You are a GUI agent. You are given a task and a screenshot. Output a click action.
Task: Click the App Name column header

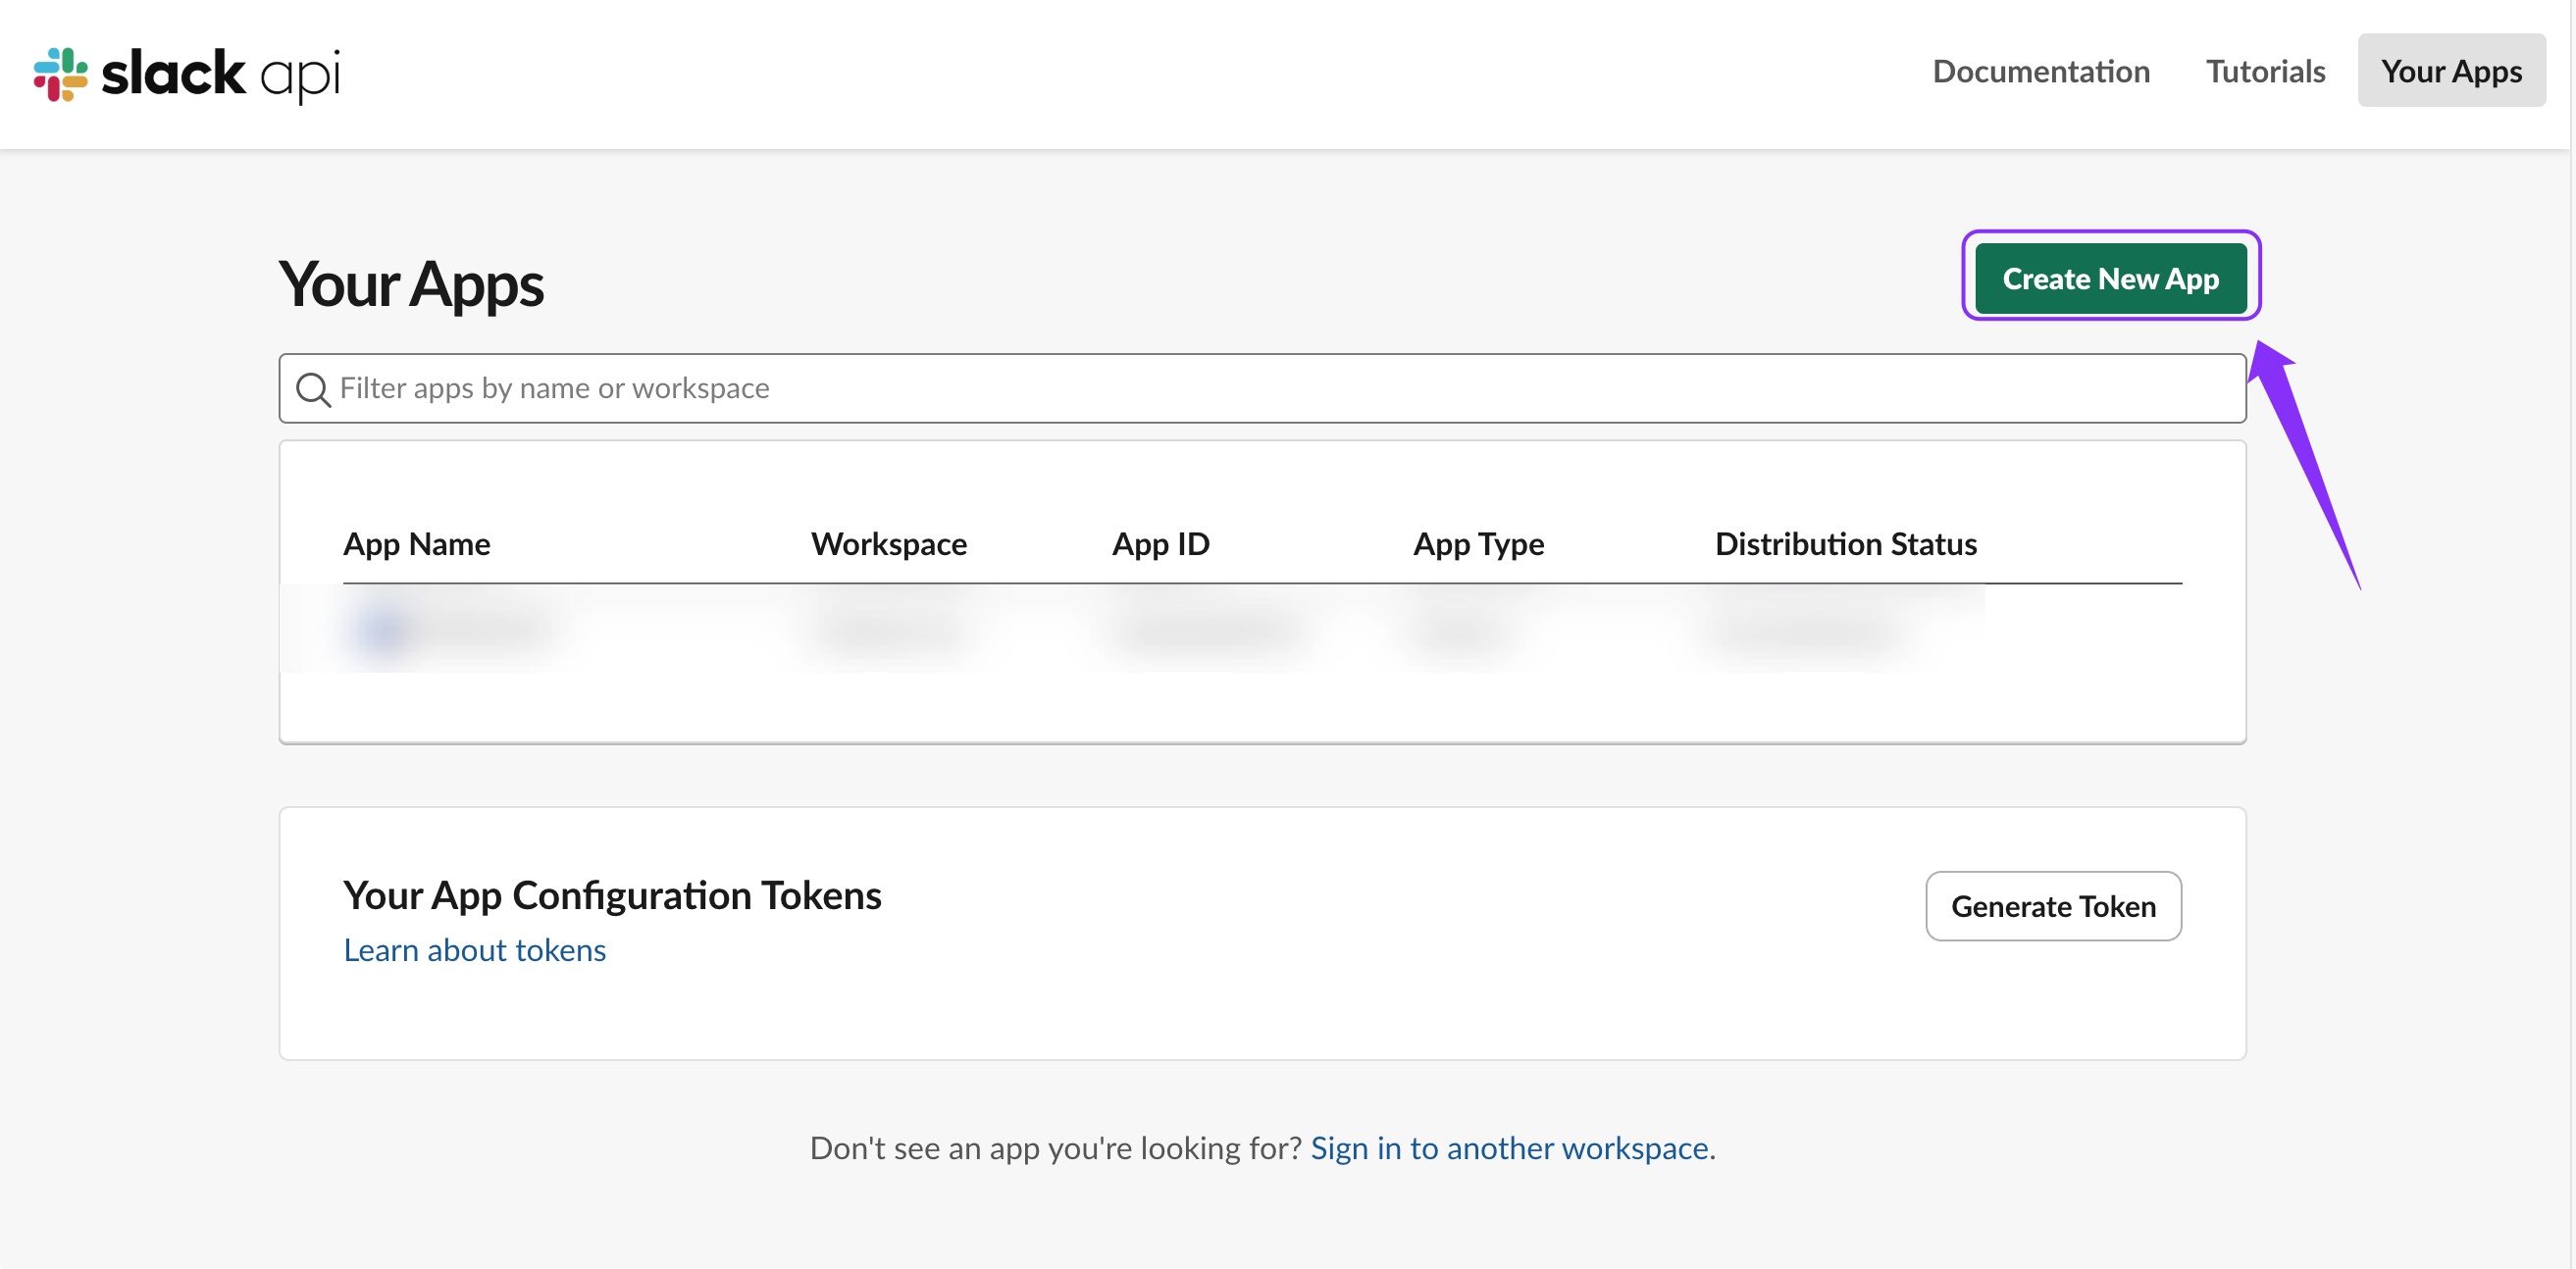click(x=416, y=543)
